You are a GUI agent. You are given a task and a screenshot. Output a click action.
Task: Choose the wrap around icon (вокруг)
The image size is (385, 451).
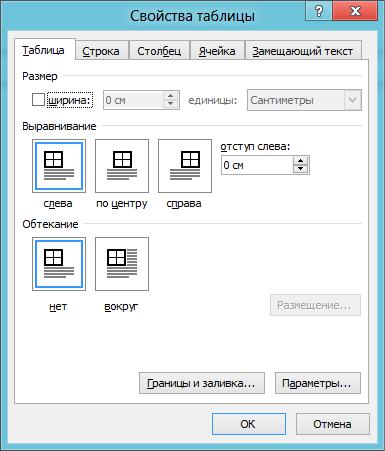point(122,264)
